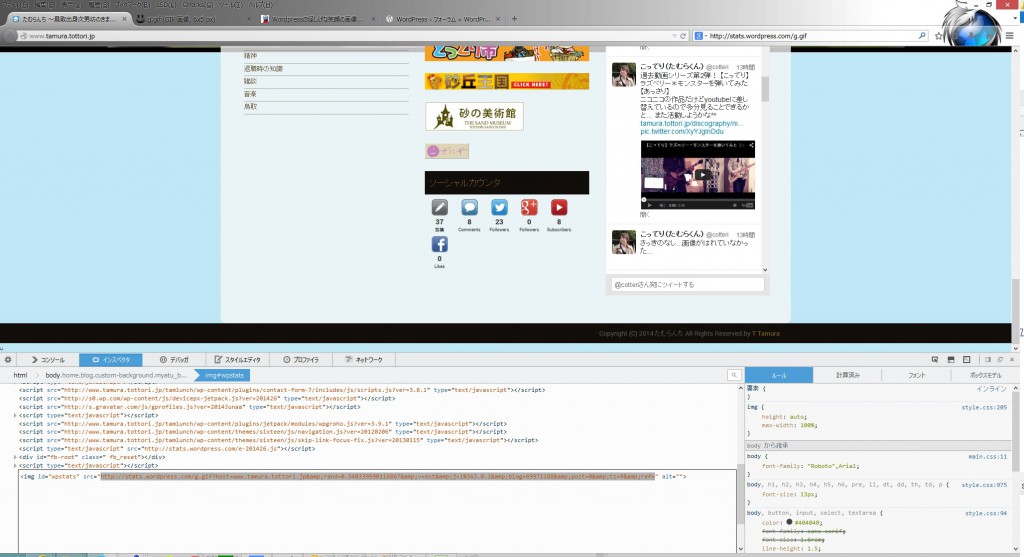Open the browser hamburger menu
The width and height of the screenshot is (1024, 557).
(1010, 36)
